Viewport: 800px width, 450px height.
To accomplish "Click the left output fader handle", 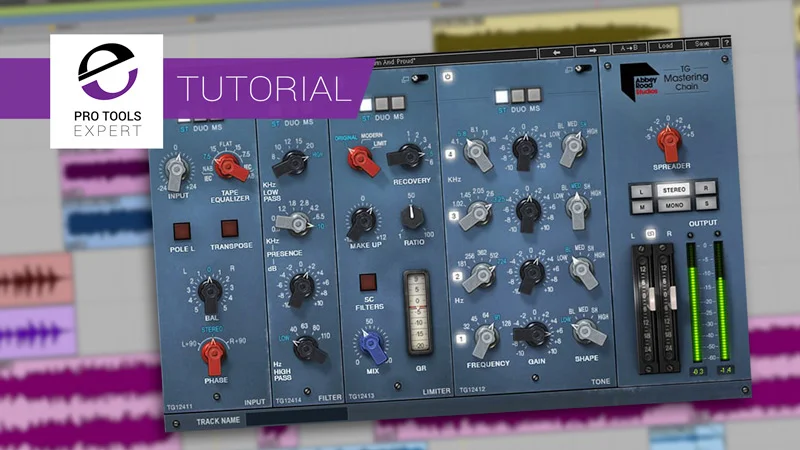I will pos(652,299).
